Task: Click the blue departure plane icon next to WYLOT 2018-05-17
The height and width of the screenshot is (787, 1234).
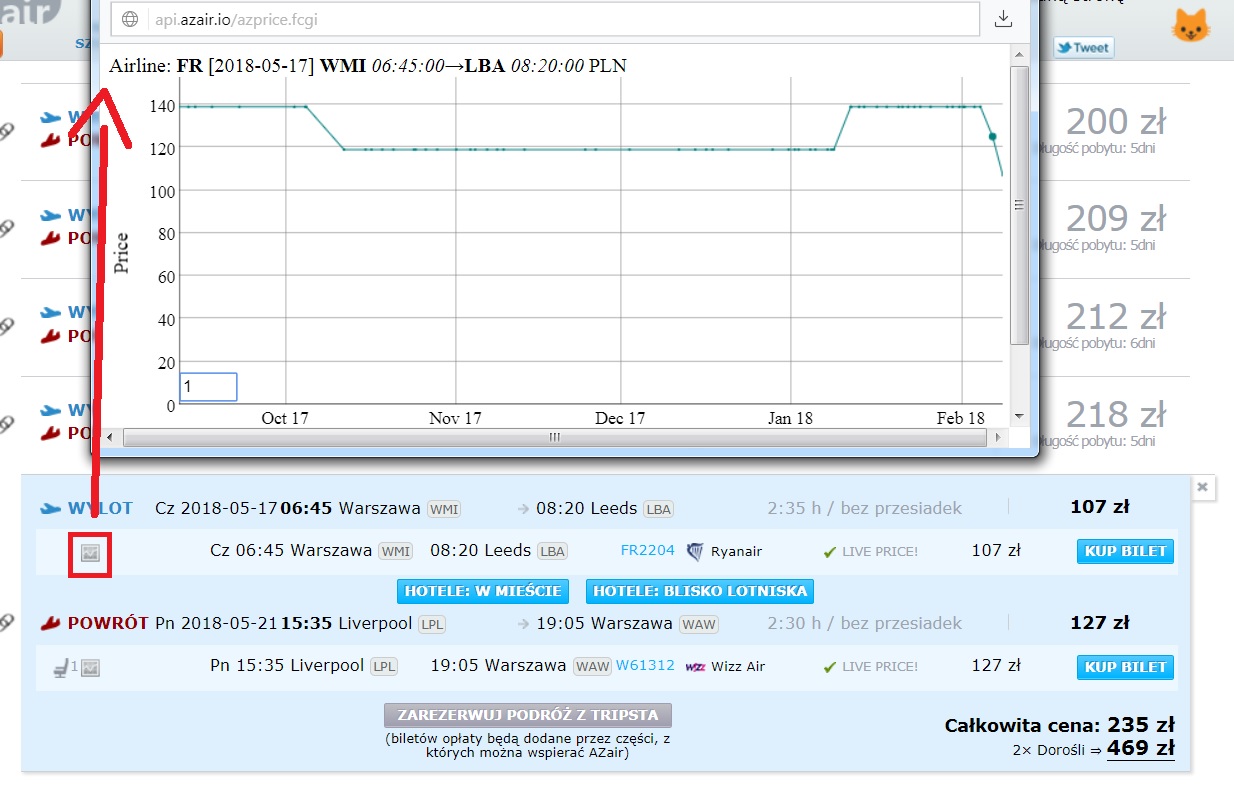Action: click(50, 509)
